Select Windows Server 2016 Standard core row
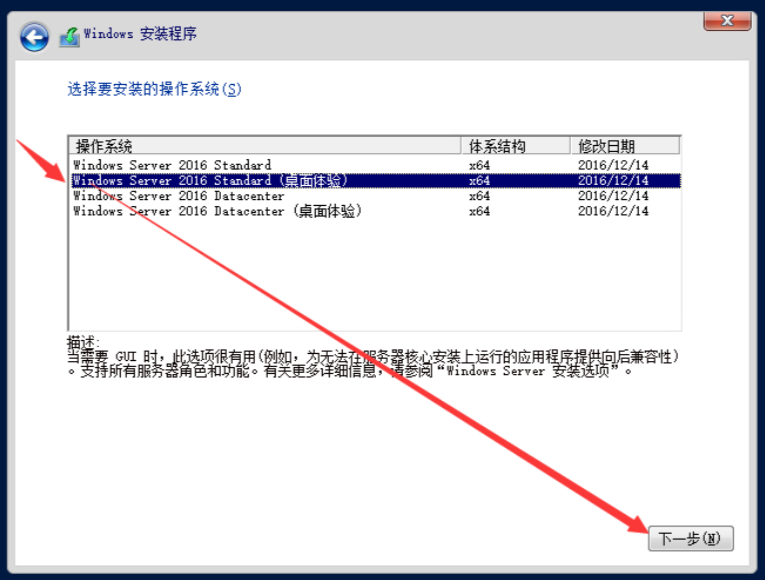 click(375, 165)
